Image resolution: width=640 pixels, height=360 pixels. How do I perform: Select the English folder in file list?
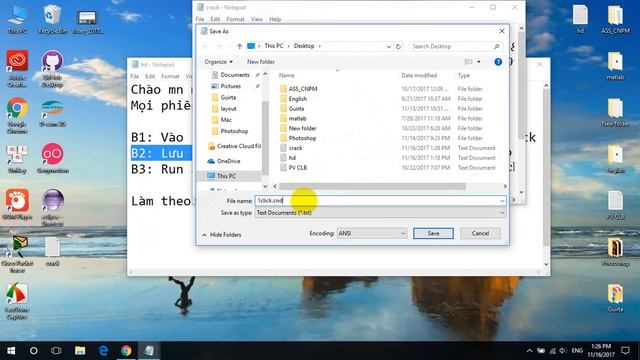(x=298, y=99)
